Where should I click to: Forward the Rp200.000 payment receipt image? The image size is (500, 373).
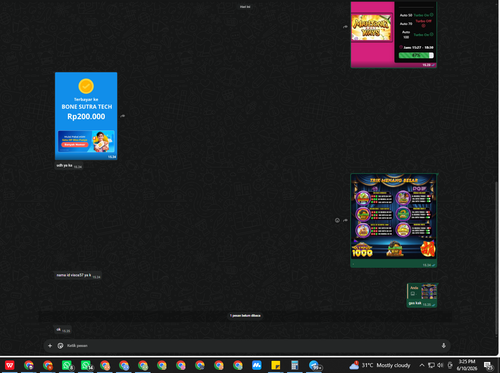tap(123, 116)
